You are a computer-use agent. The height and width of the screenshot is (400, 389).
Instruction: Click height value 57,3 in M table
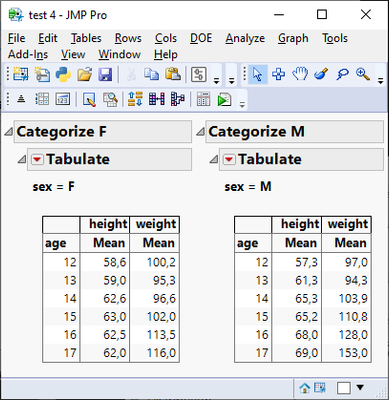pos(306,262)
